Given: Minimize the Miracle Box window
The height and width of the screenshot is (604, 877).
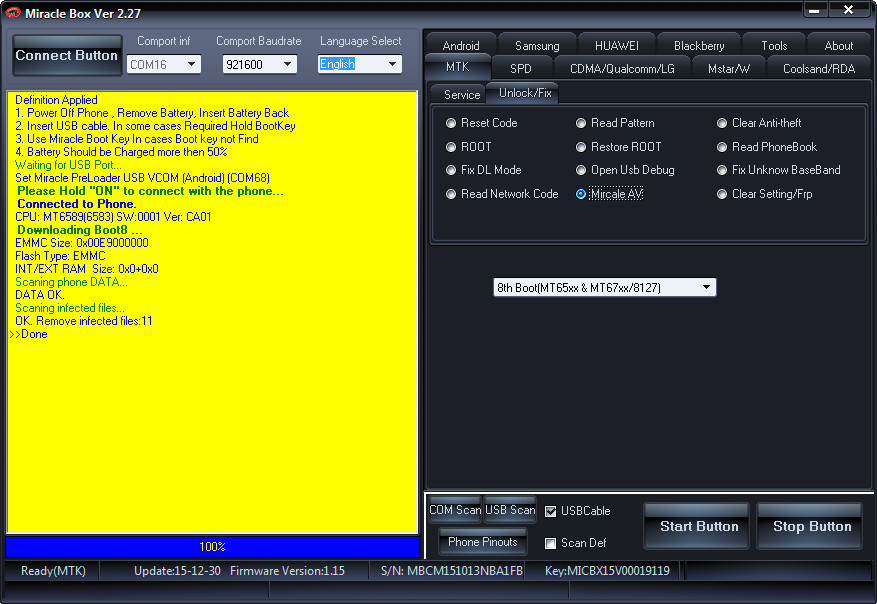Looking at the screenshot, I should click(815, 10).
